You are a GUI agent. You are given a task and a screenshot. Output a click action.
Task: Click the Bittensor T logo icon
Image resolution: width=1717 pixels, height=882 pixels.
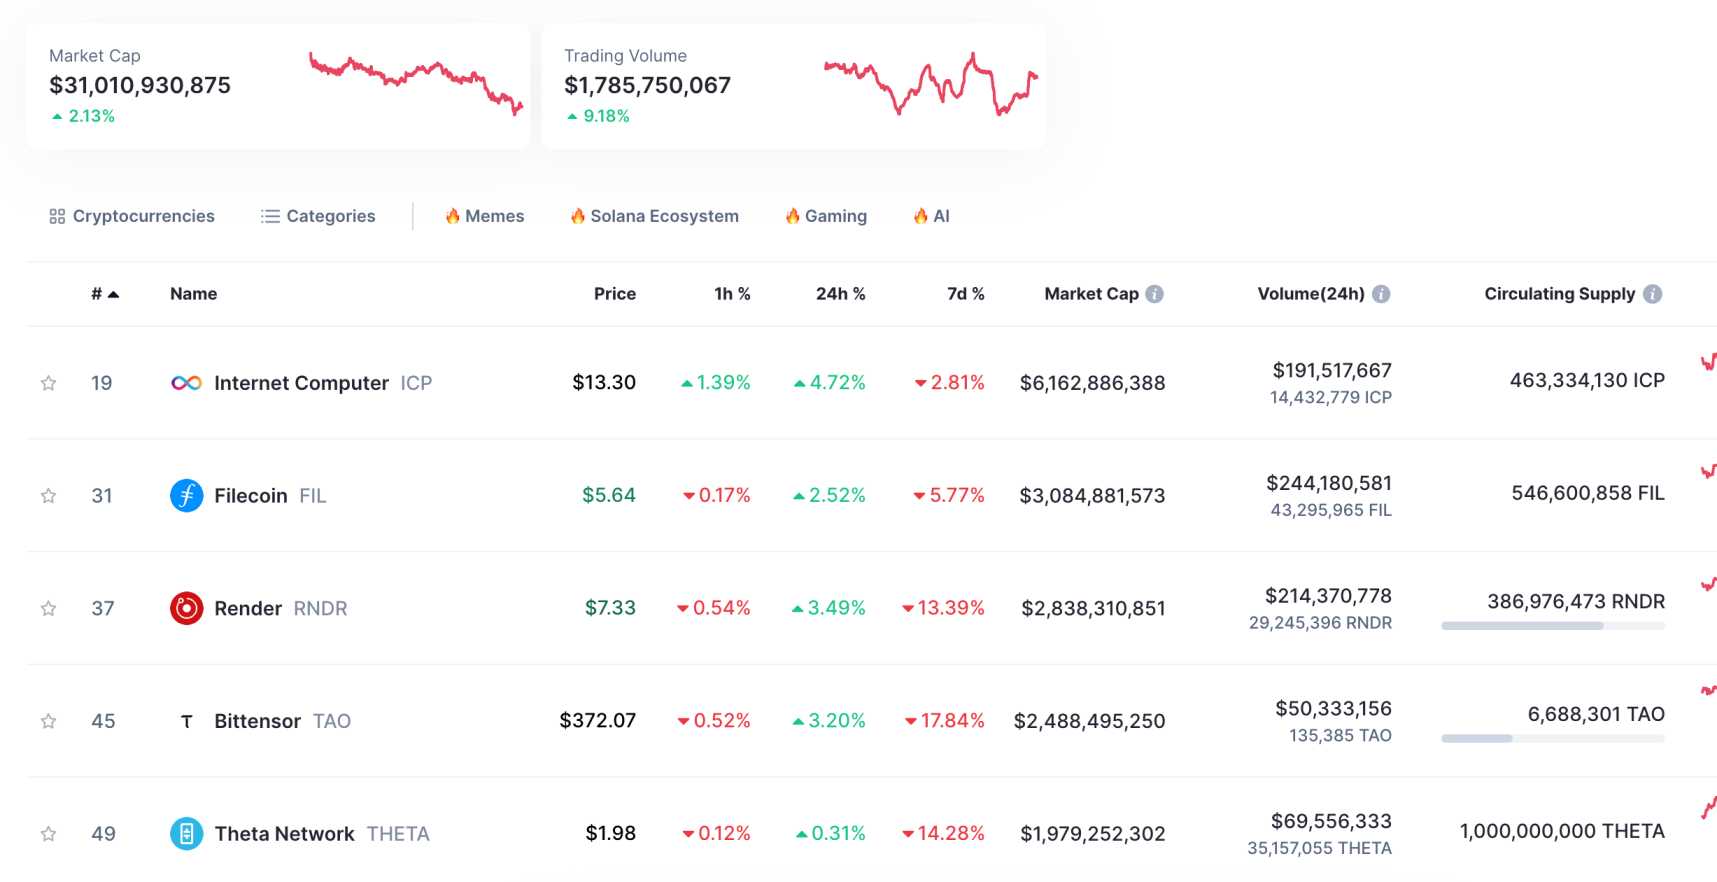(x=186, y=721)
